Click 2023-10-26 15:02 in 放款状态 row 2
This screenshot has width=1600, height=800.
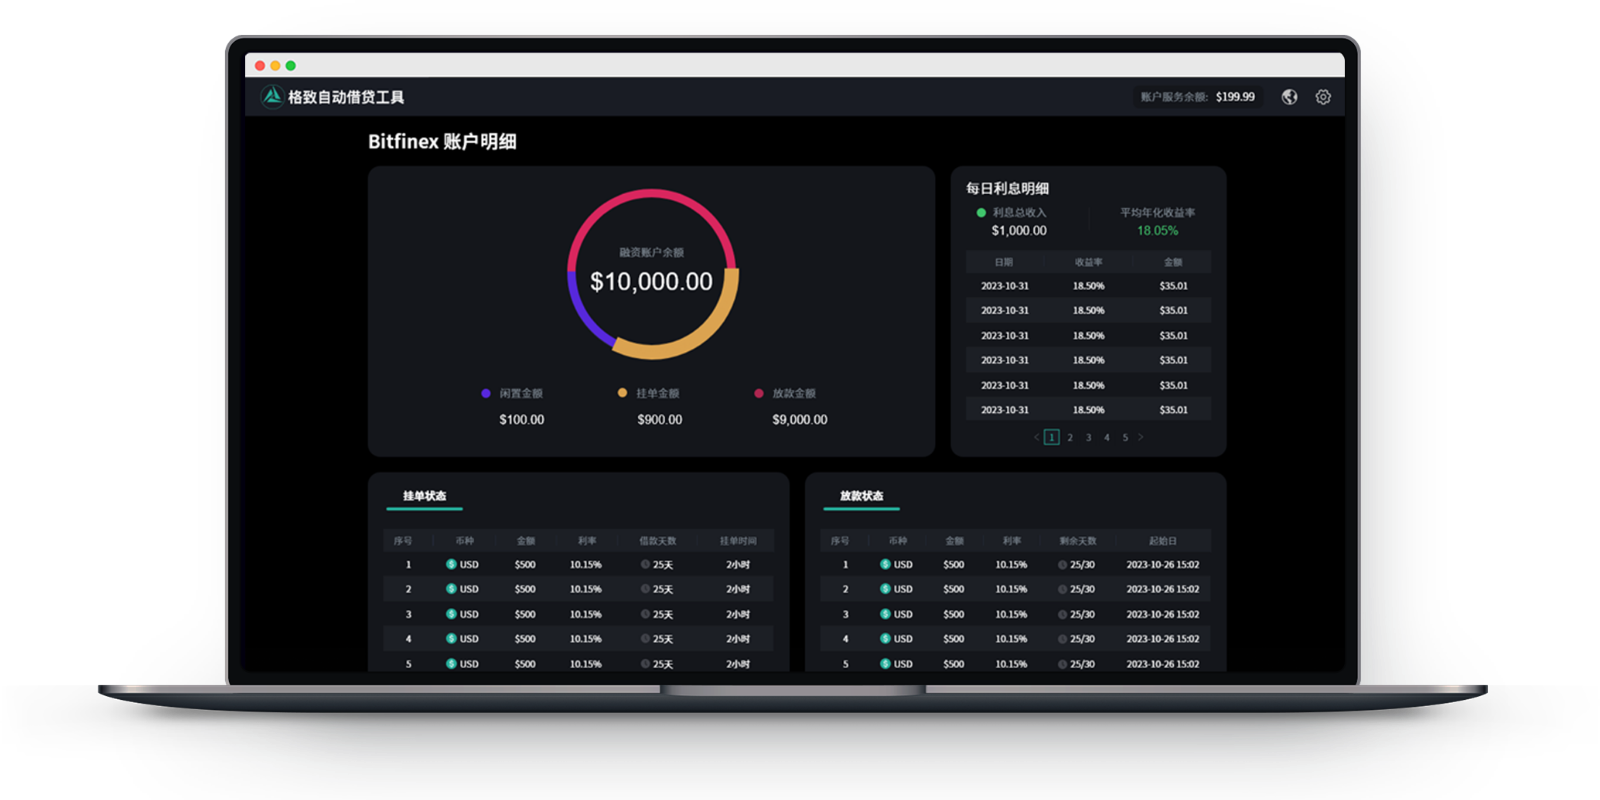coord(1163,589)
